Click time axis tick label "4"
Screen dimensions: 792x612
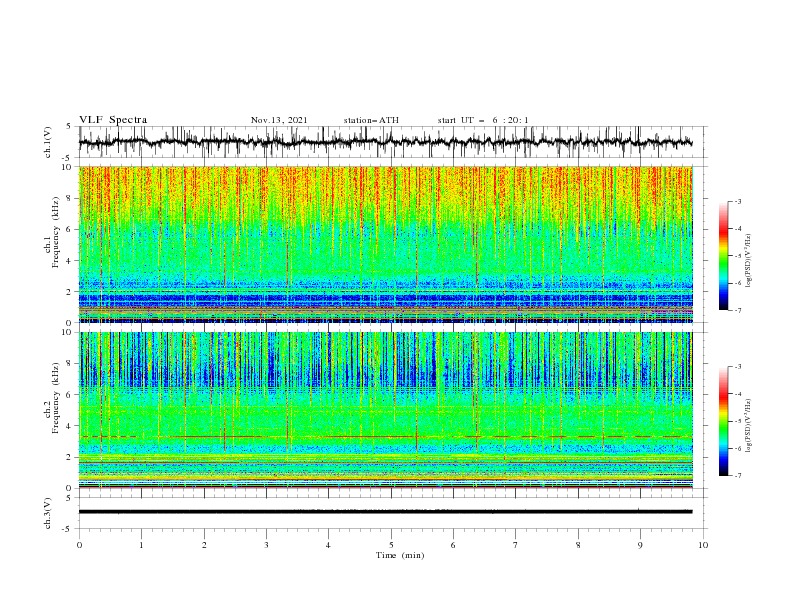(328, 545)
